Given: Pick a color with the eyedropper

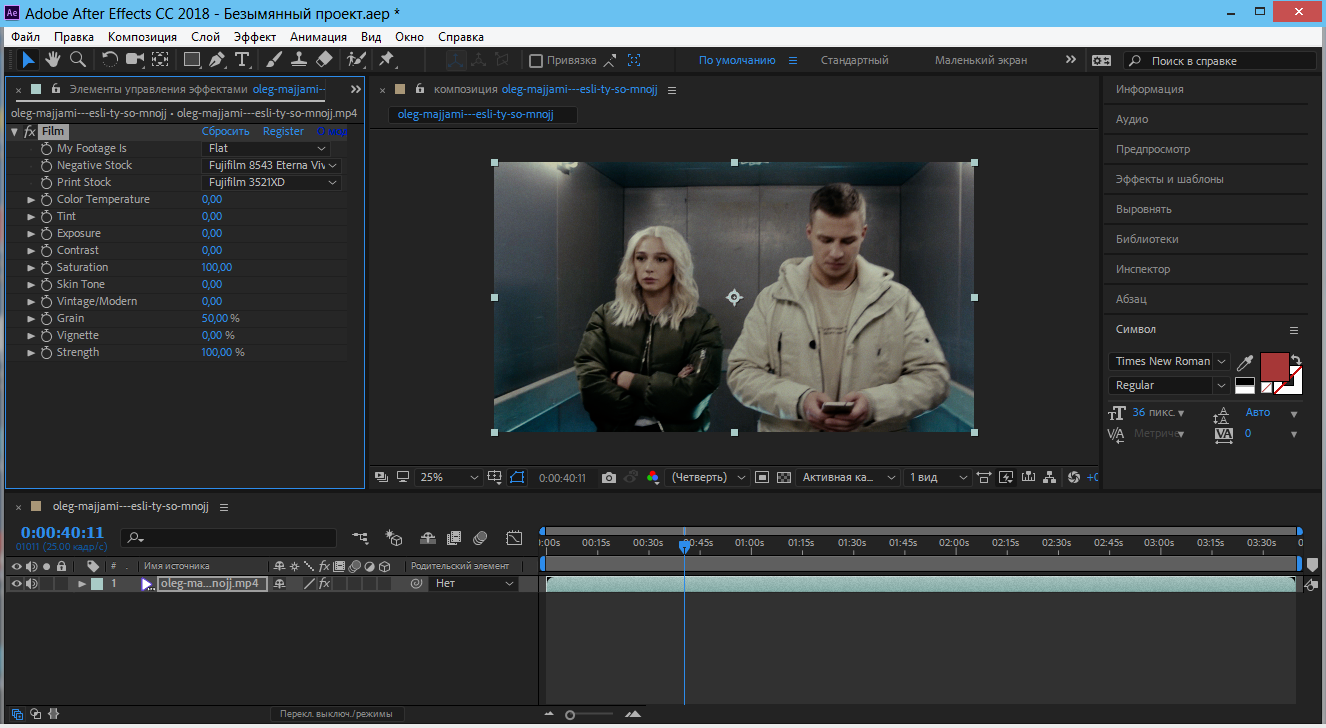Looking at the screenshot, I should 1245,363.
